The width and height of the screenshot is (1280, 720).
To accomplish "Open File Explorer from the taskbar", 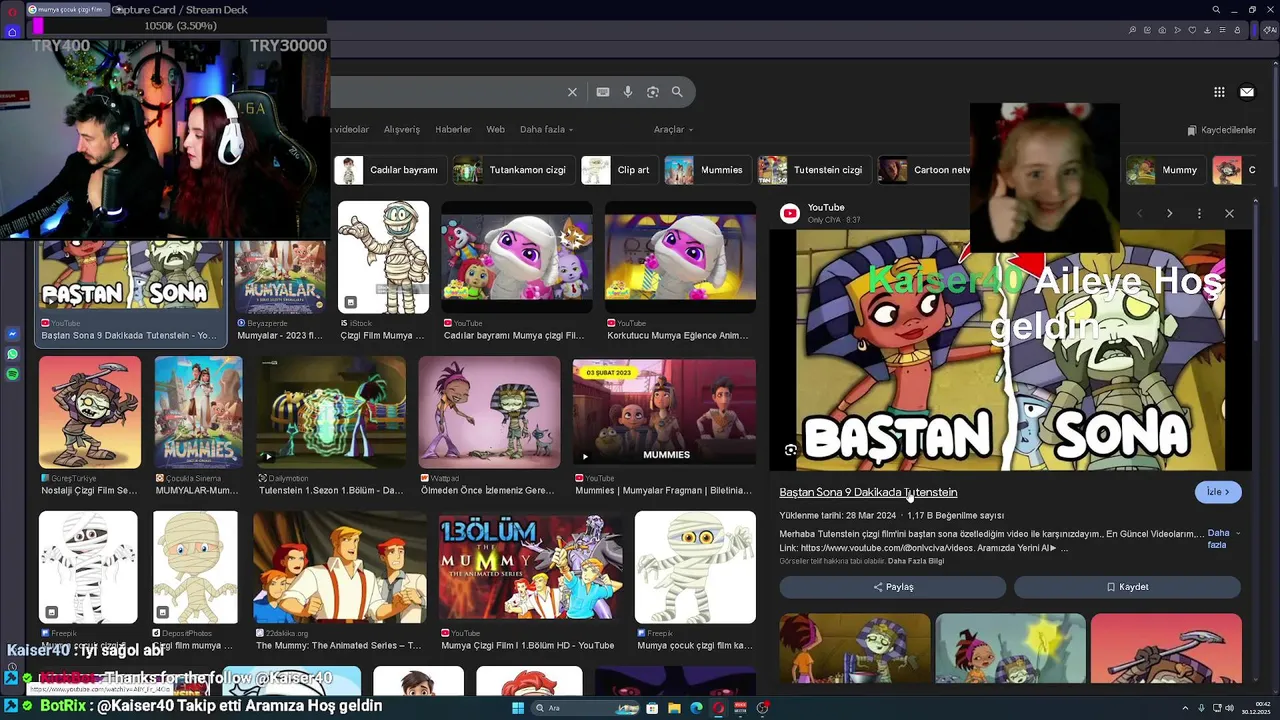I will [674, 708].
